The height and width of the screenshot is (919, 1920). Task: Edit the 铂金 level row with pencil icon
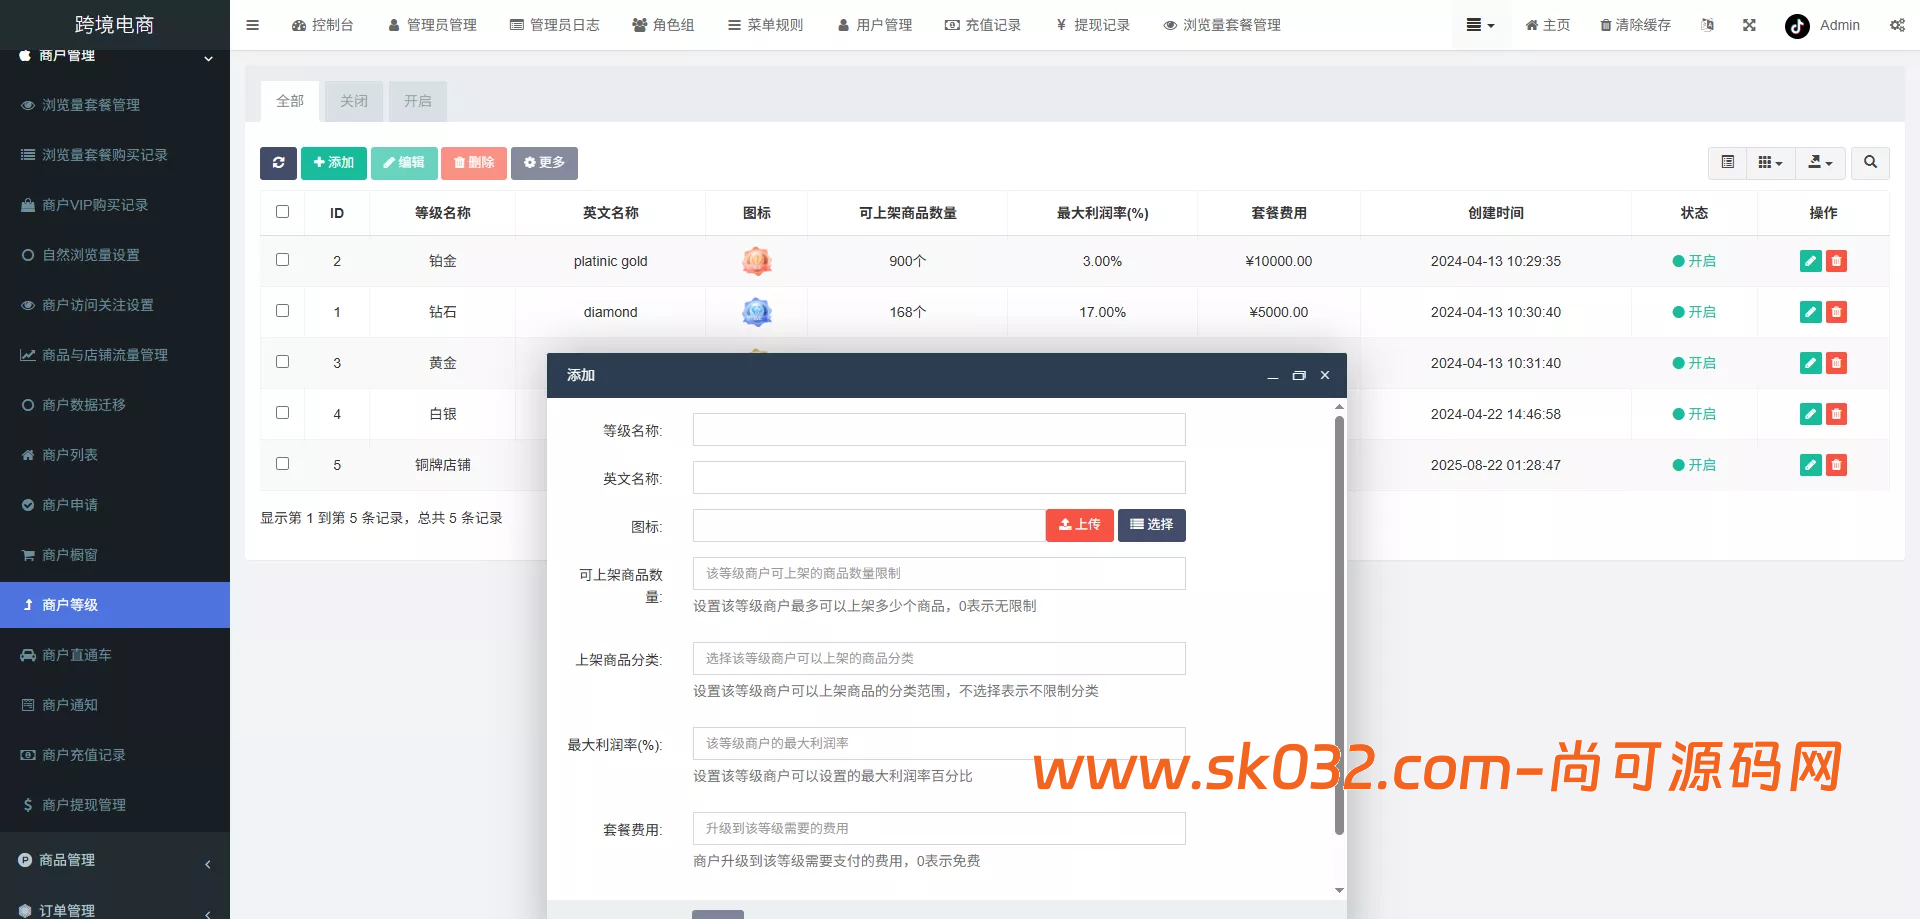click(x=1810, y=261)
